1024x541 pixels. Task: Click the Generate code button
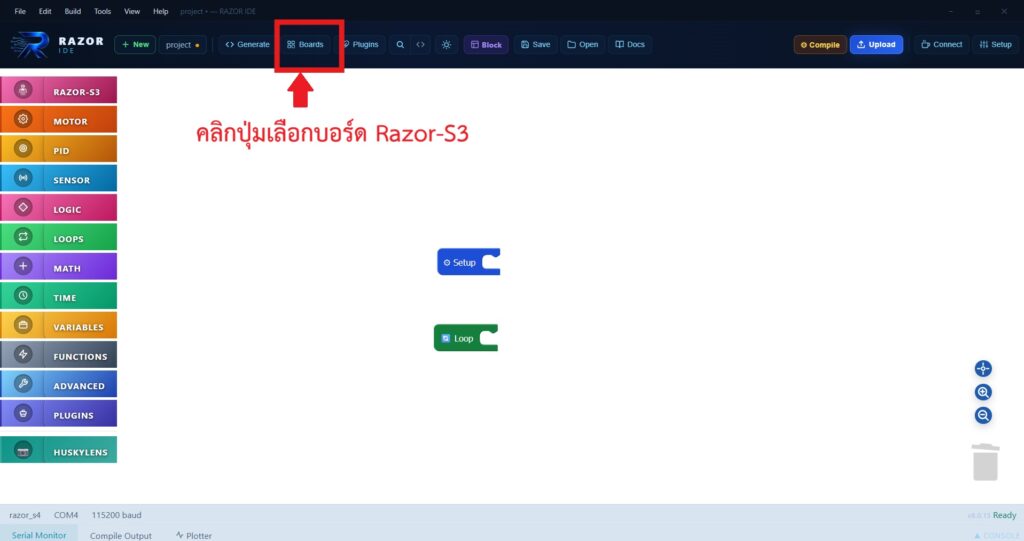(247, 44)
